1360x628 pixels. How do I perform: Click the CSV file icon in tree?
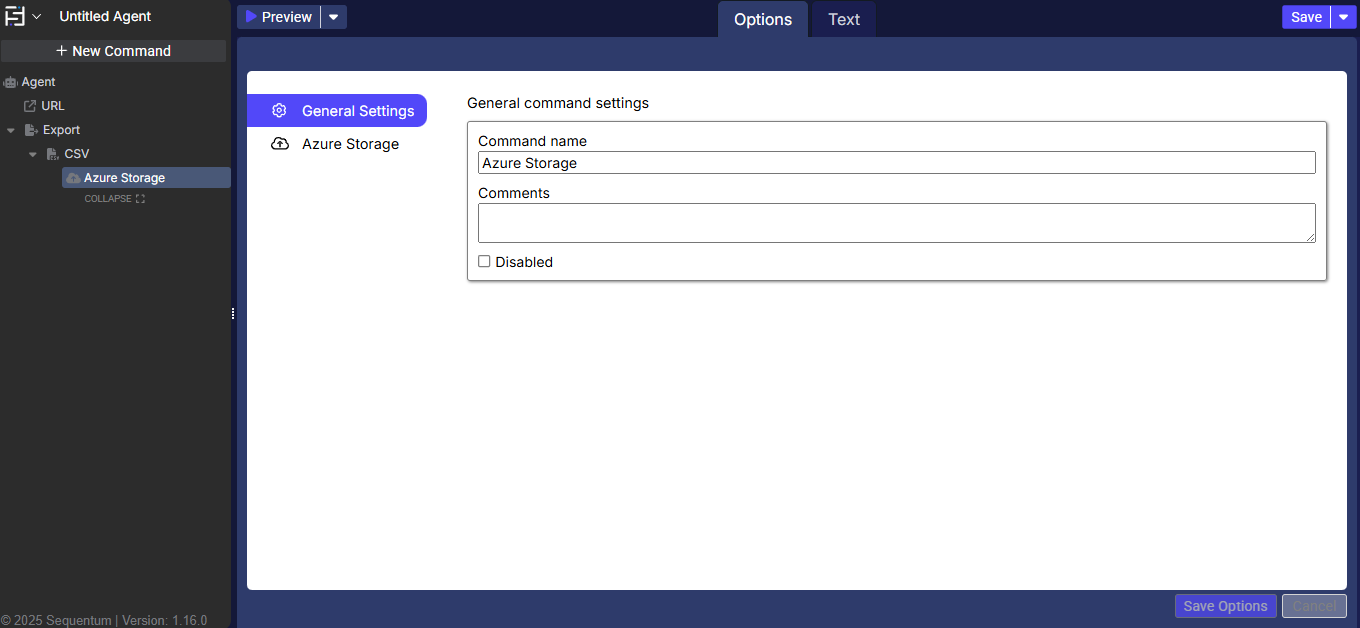coord(53,154)
